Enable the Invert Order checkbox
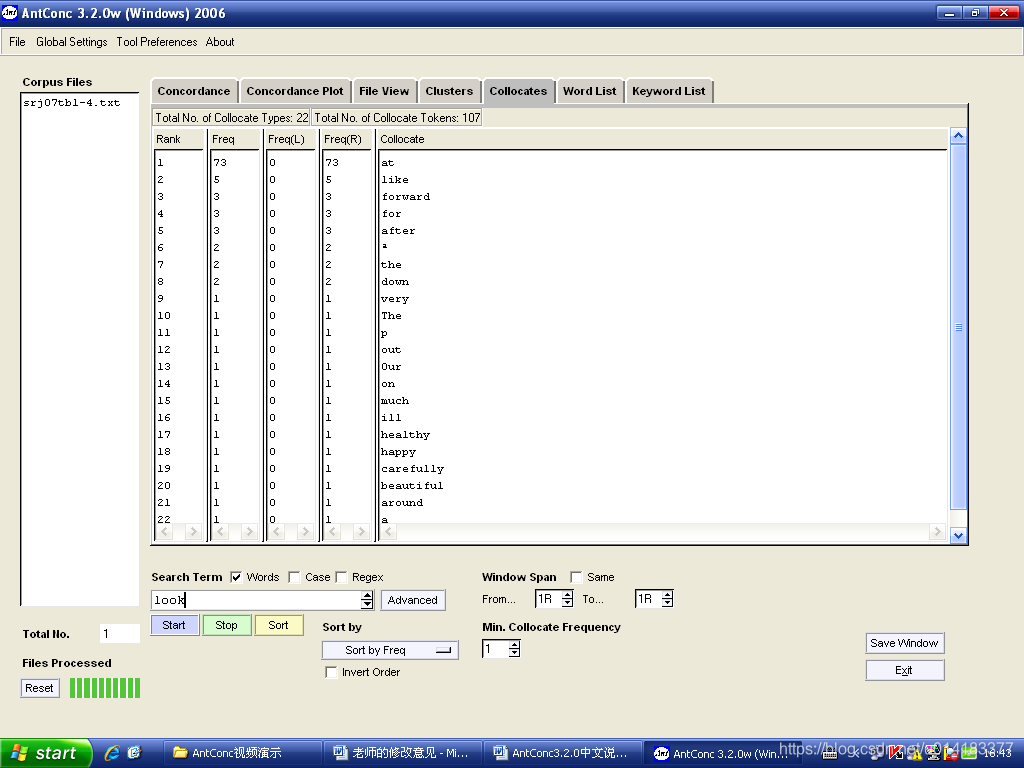The image size is (1024, 768). (331, 672)
